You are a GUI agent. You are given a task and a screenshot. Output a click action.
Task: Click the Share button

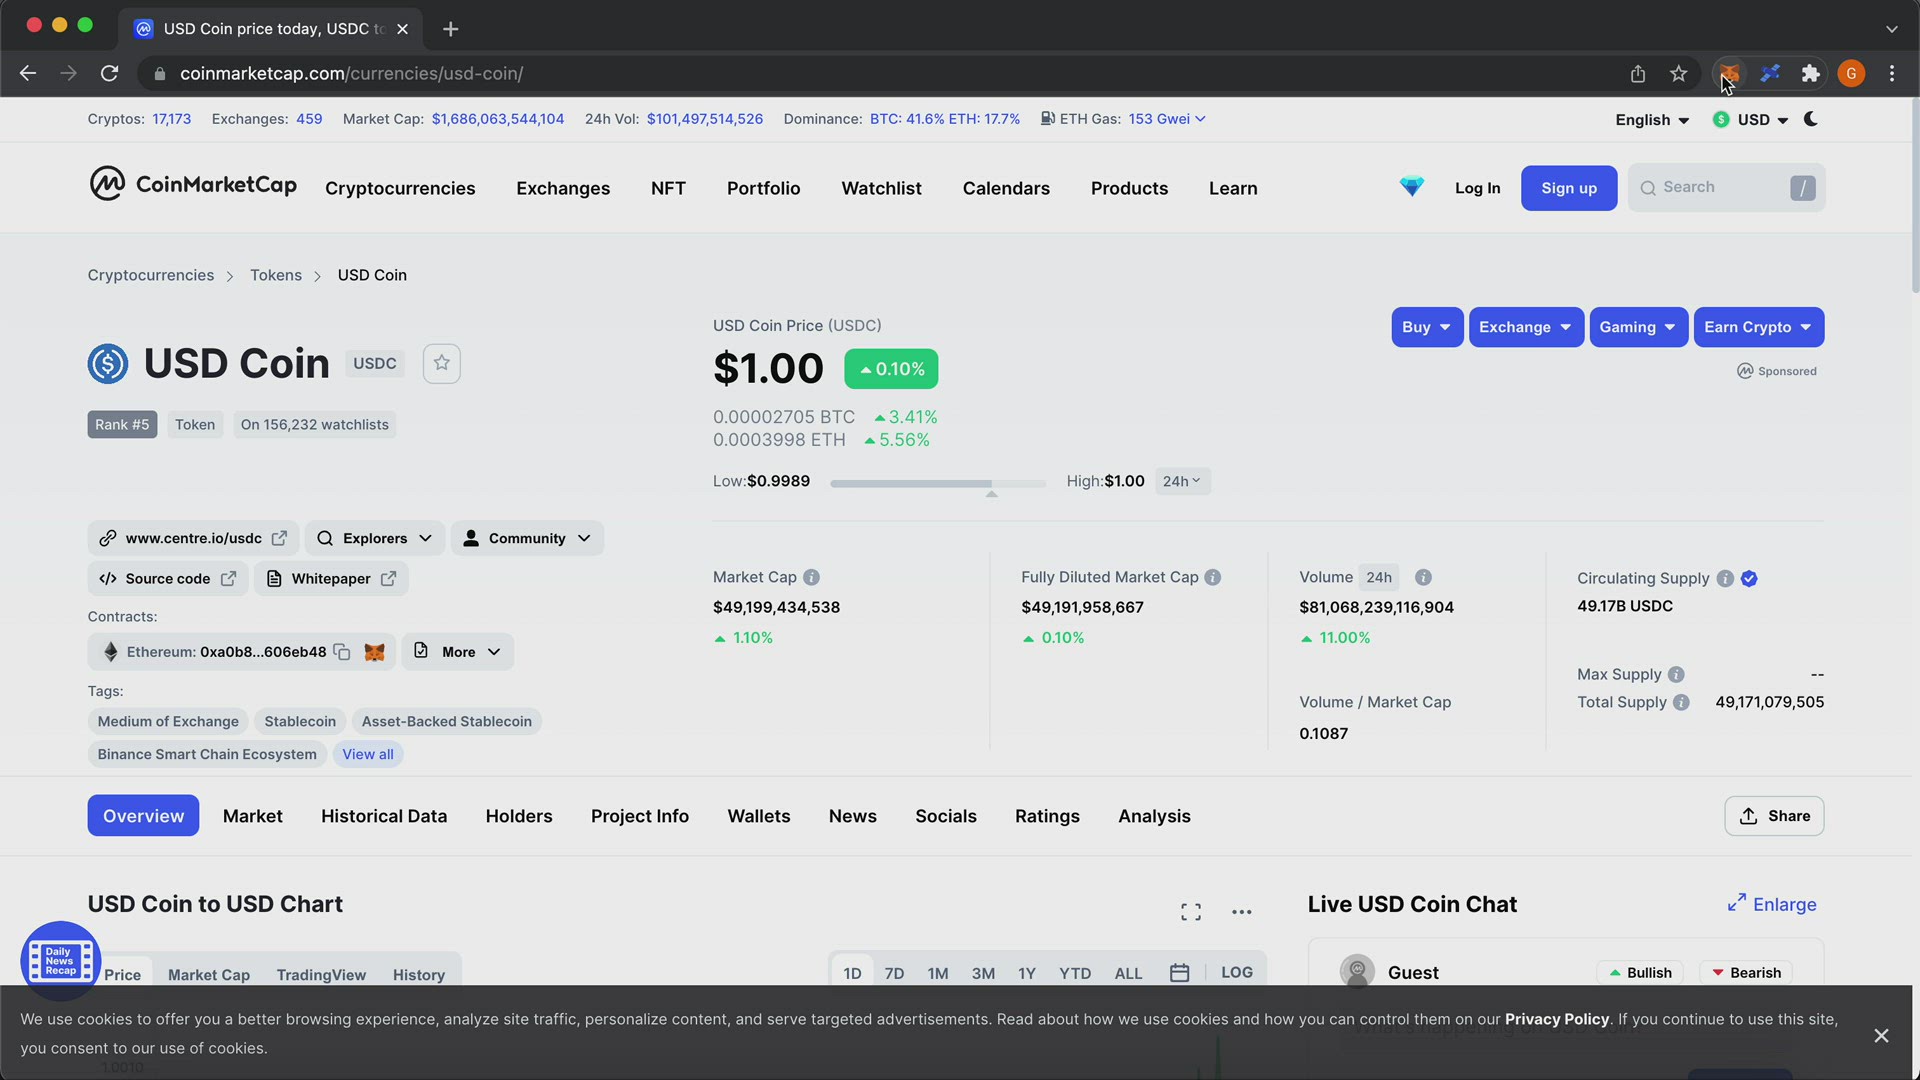pyautogui.click(x=1774, y=816)
